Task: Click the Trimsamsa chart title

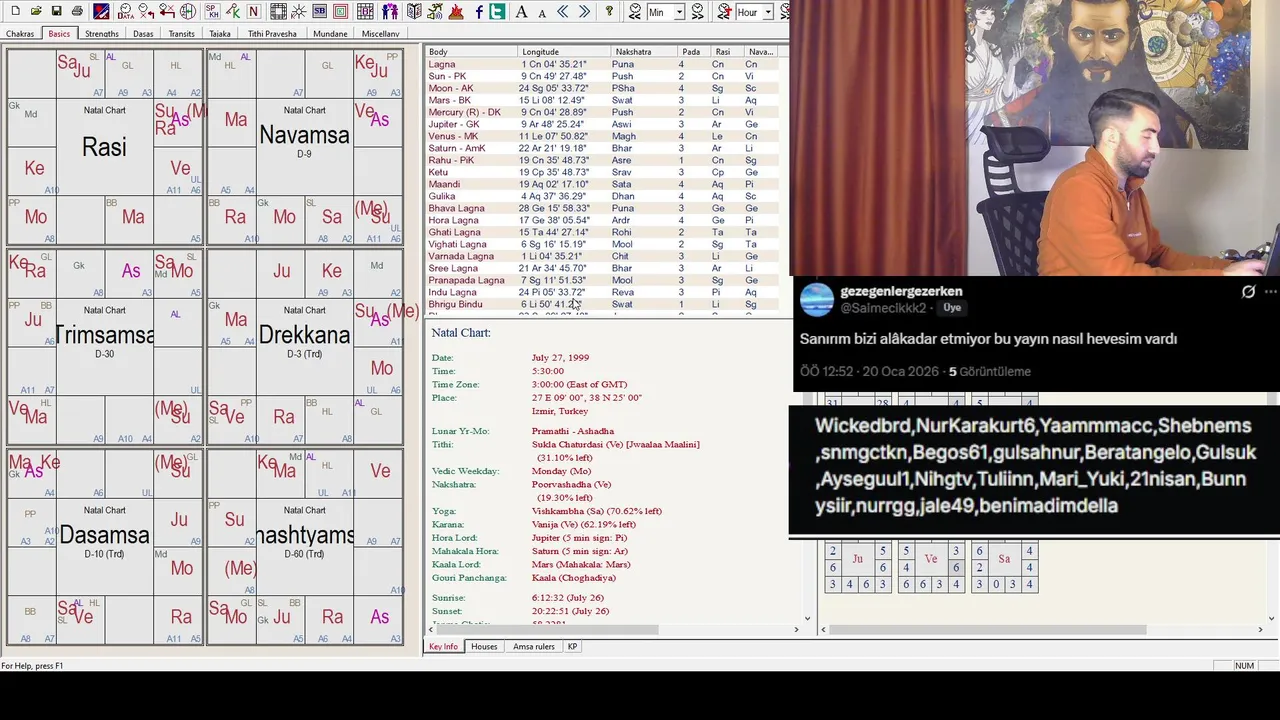Action: 104,335
